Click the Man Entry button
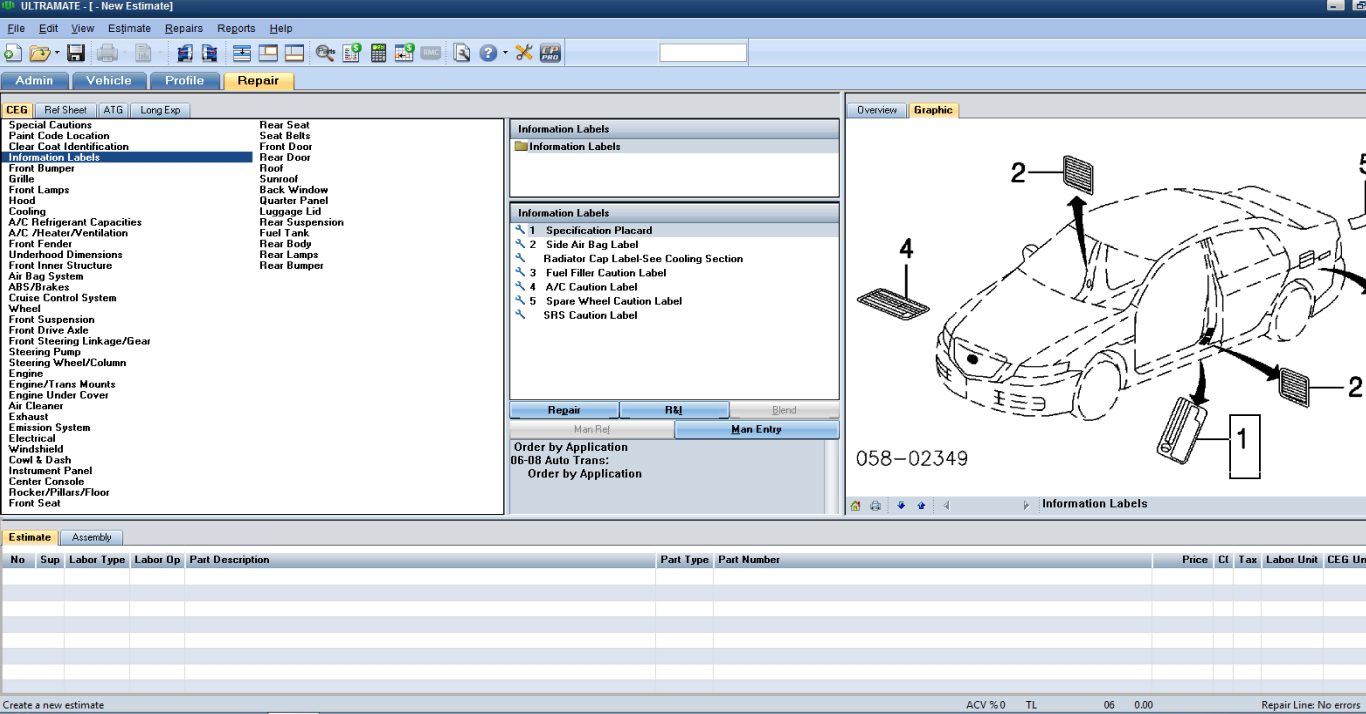Viewport: 1366px width, 714px height. point(757,429)
